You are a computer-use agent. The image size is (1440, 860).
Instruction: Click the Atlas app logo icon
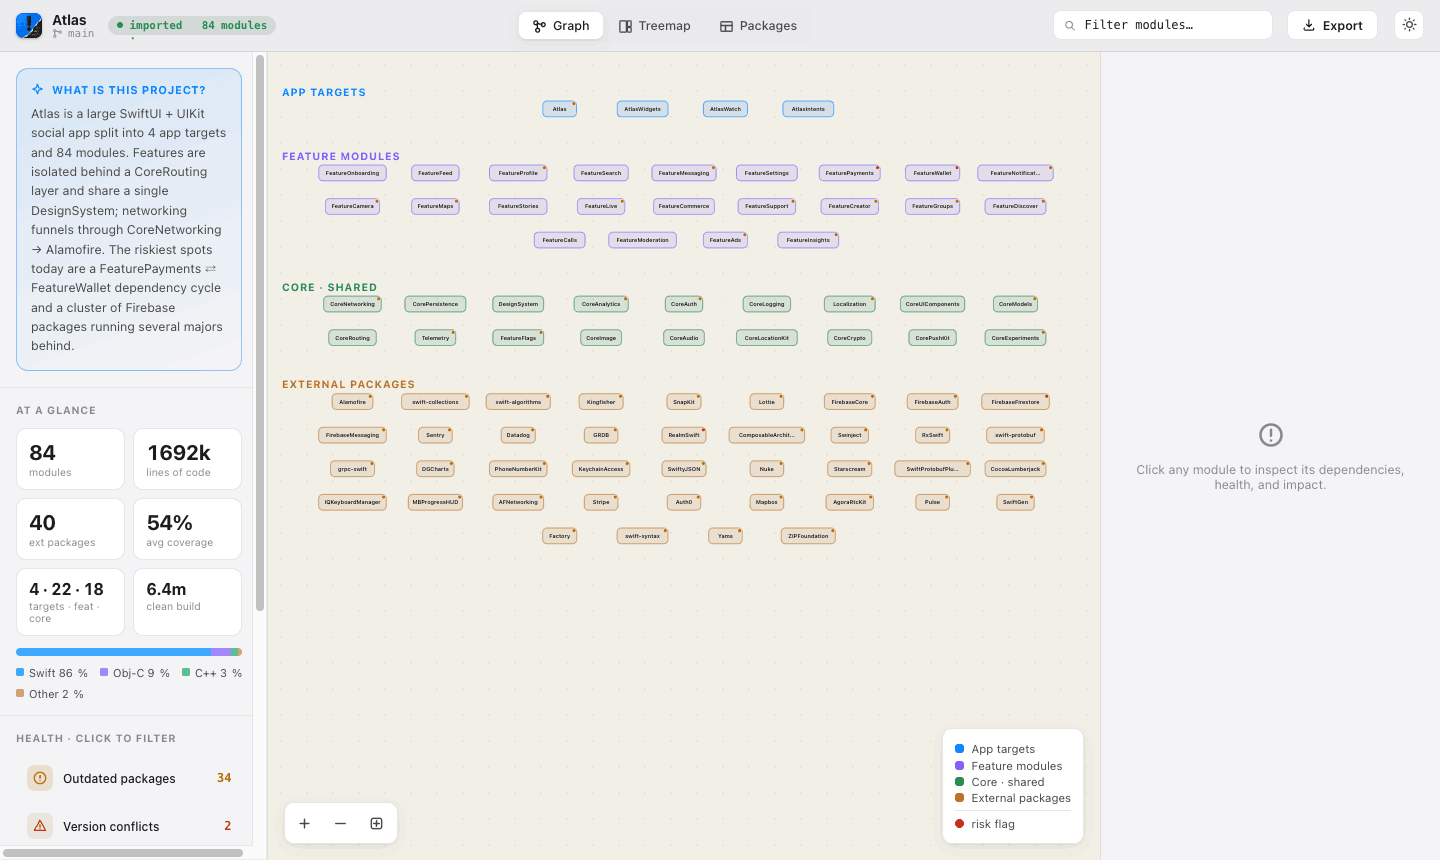point(29,25)
